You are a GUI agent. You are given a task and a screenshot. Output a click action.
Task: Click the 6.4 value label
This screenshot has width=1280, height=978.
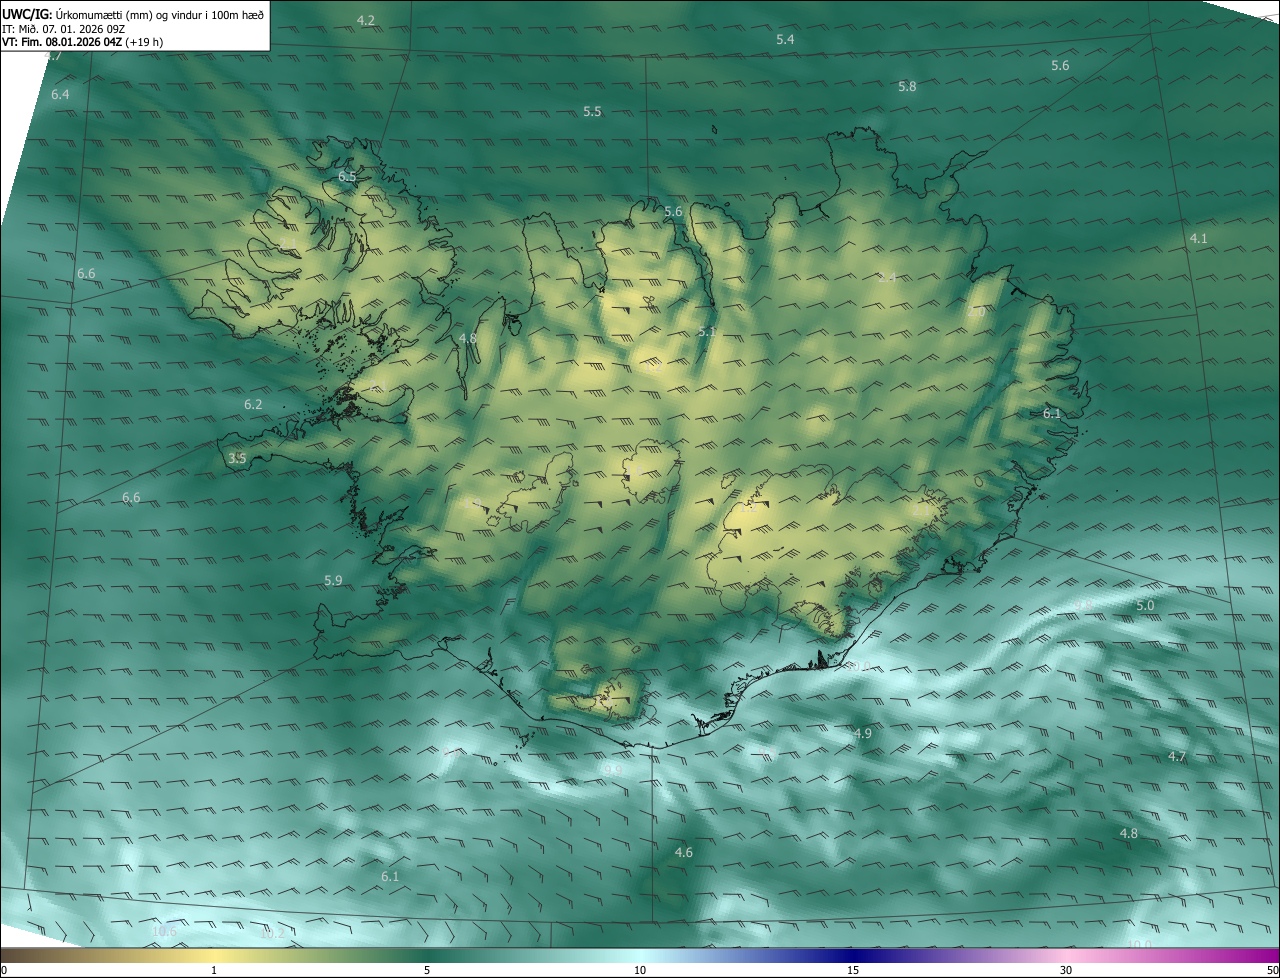tap(60, 95)
